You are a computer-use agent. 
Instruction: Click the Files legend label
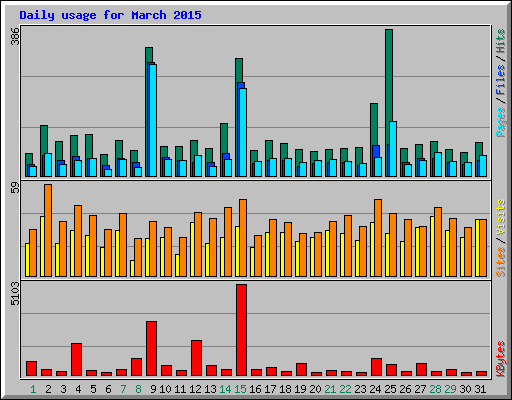[500, 79]
